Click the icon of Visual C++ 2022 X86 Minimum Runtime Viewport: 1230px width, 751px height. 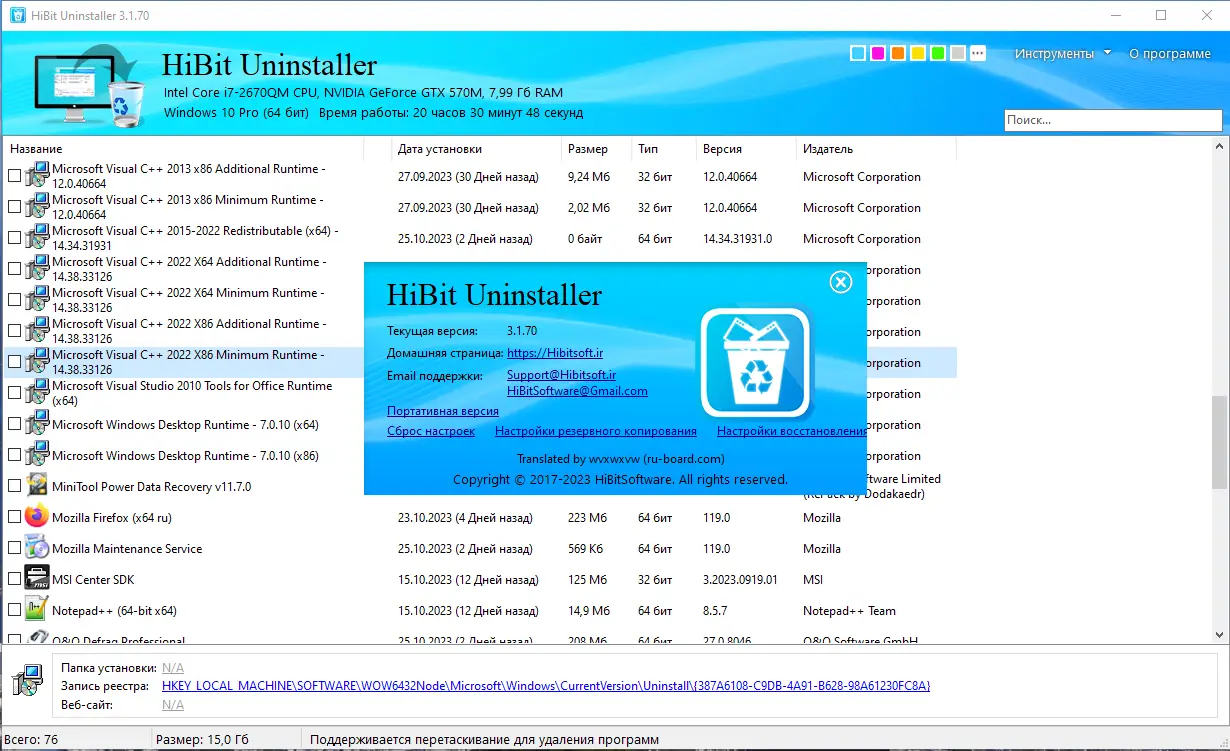pos(37,362)
